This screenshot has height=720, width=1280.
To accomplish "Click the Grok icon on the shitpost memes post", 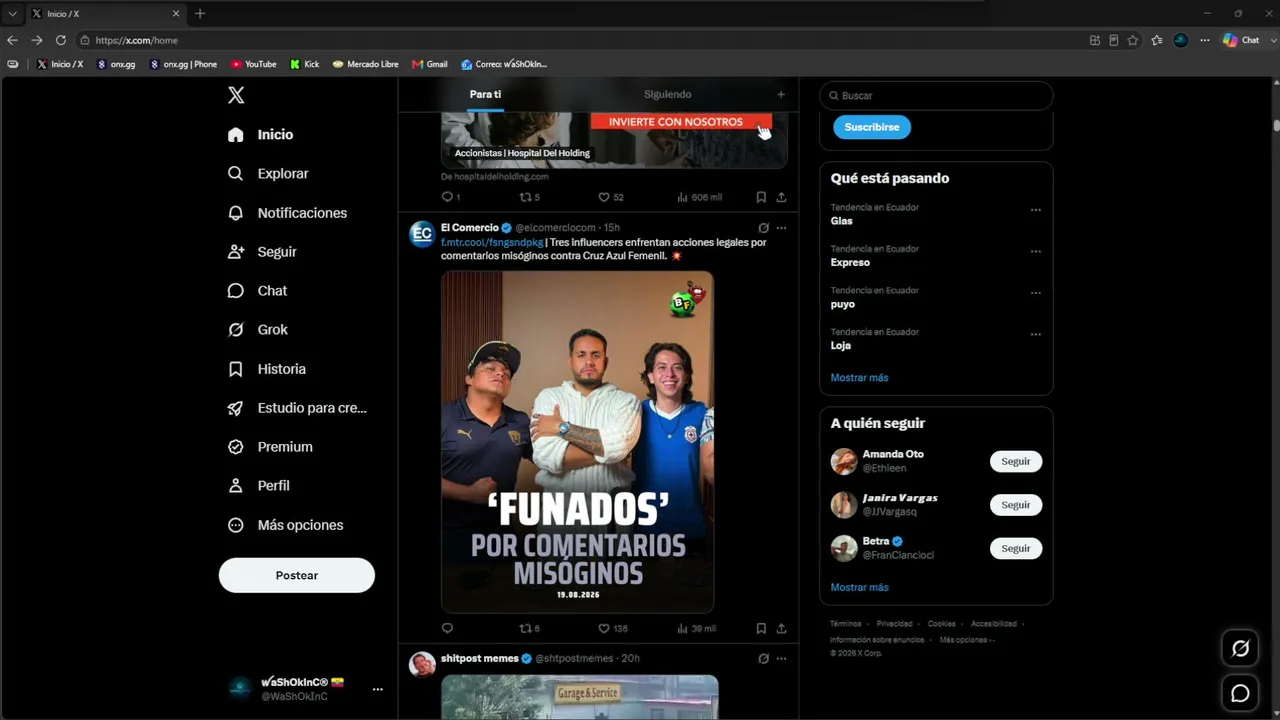I will tap(763, 659).
